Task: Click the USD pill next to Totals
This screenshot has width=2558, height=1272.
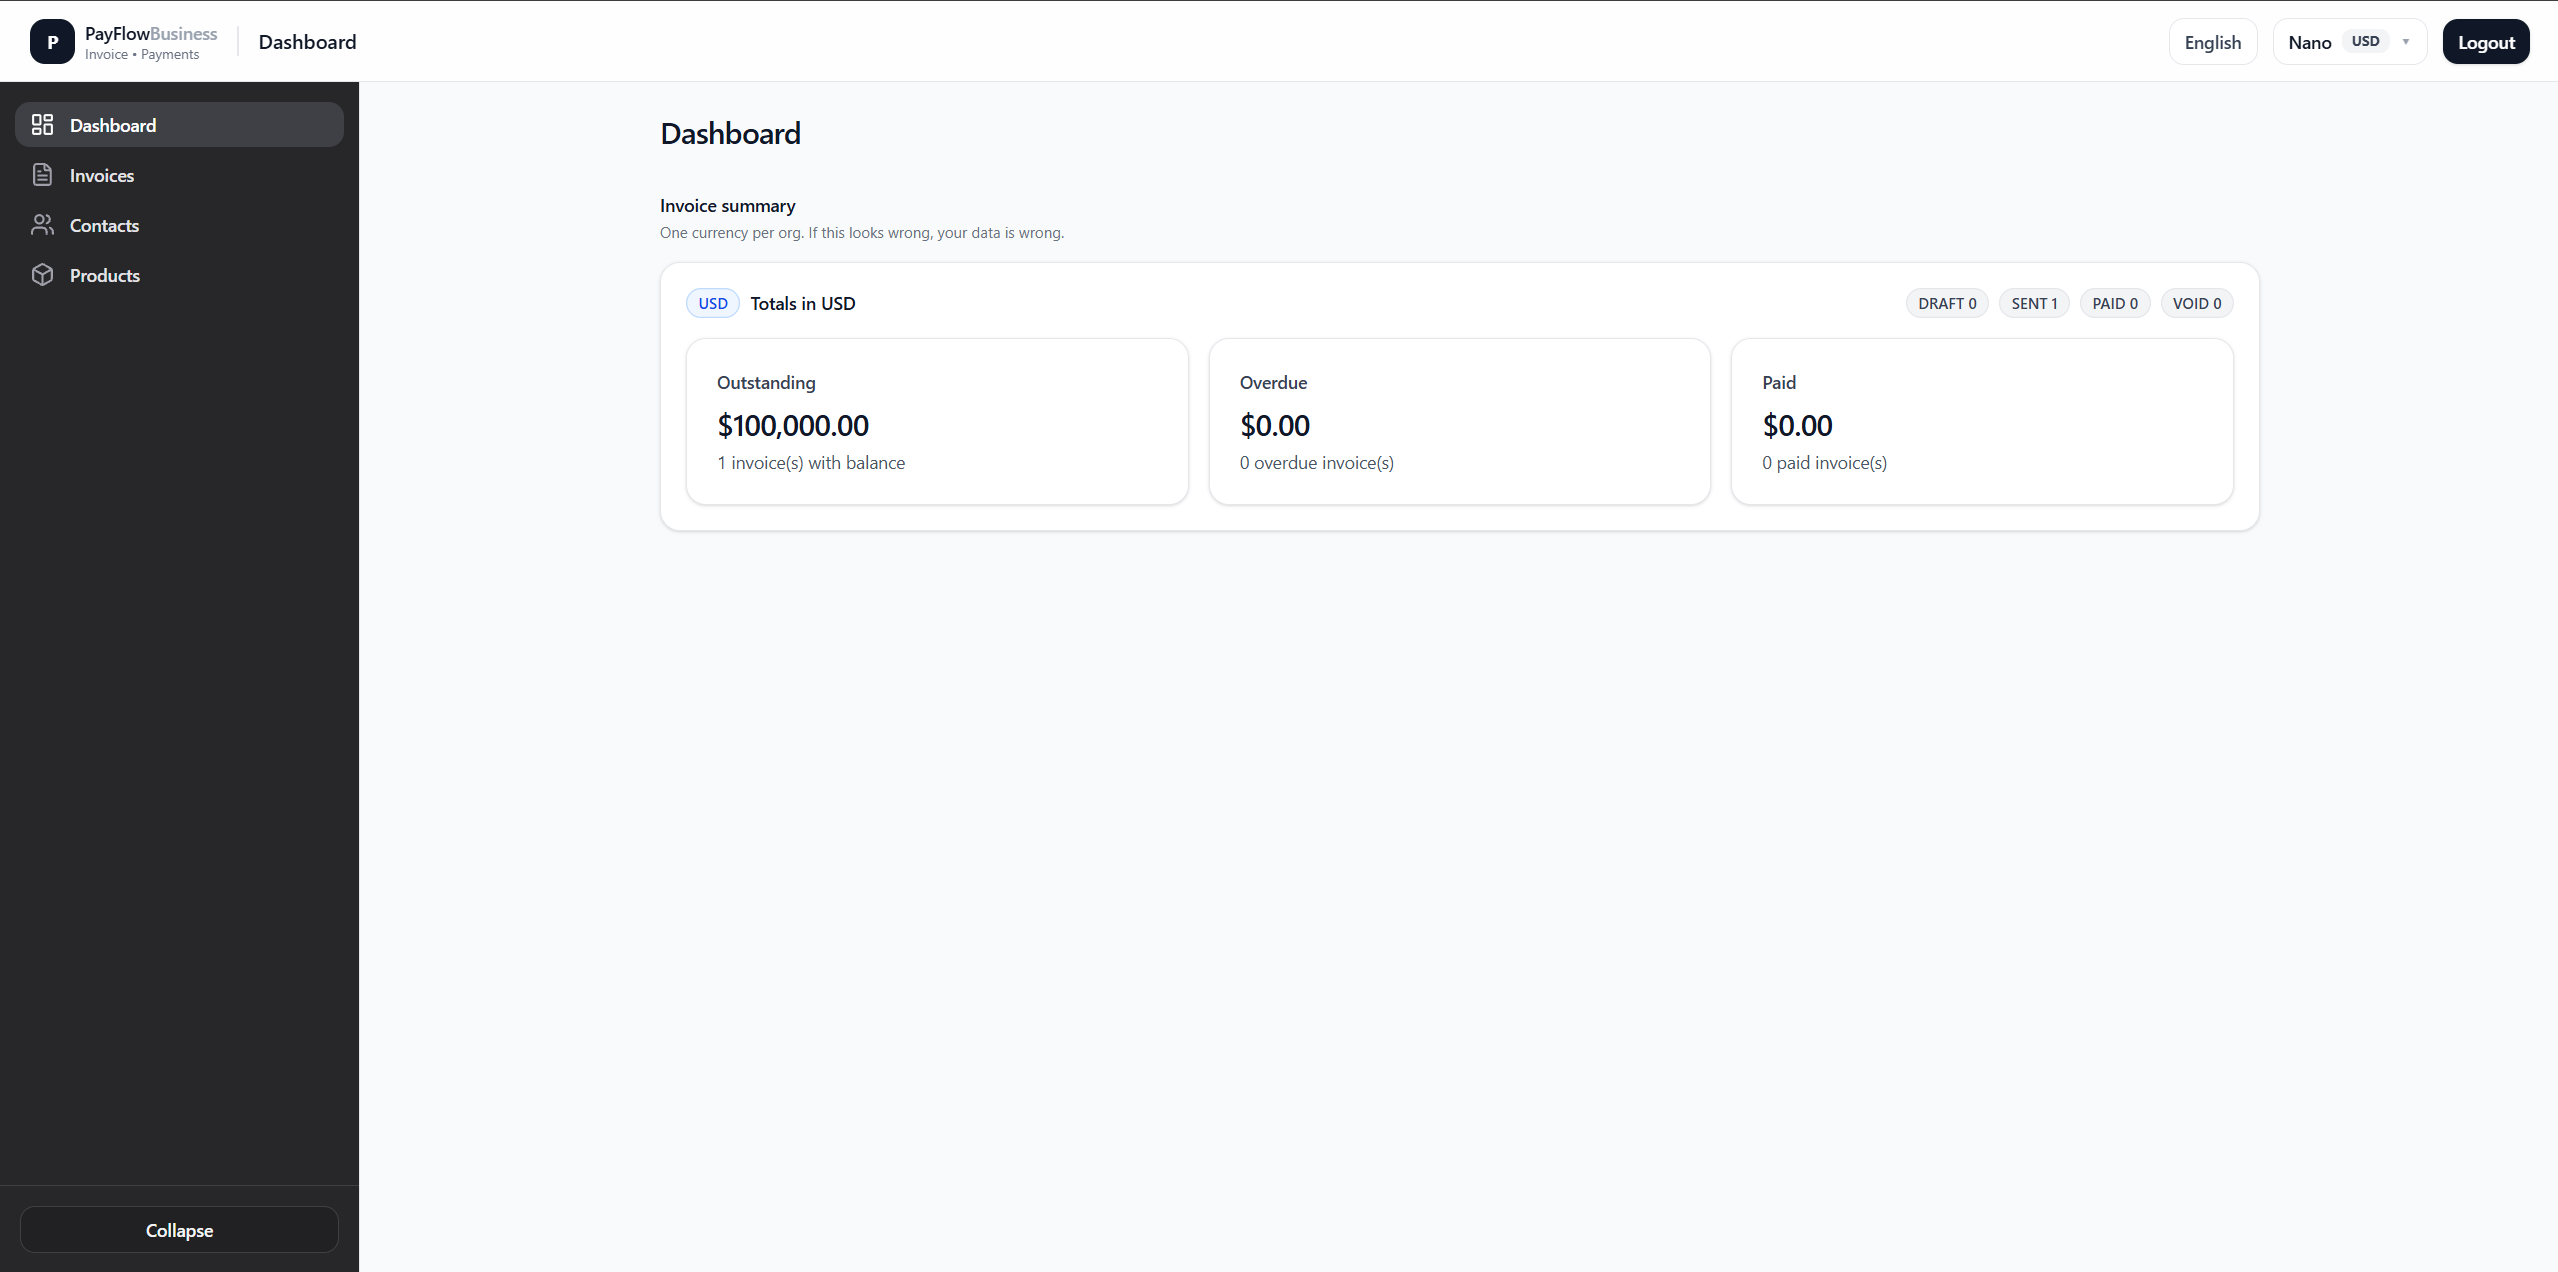Action: point(711,303)
